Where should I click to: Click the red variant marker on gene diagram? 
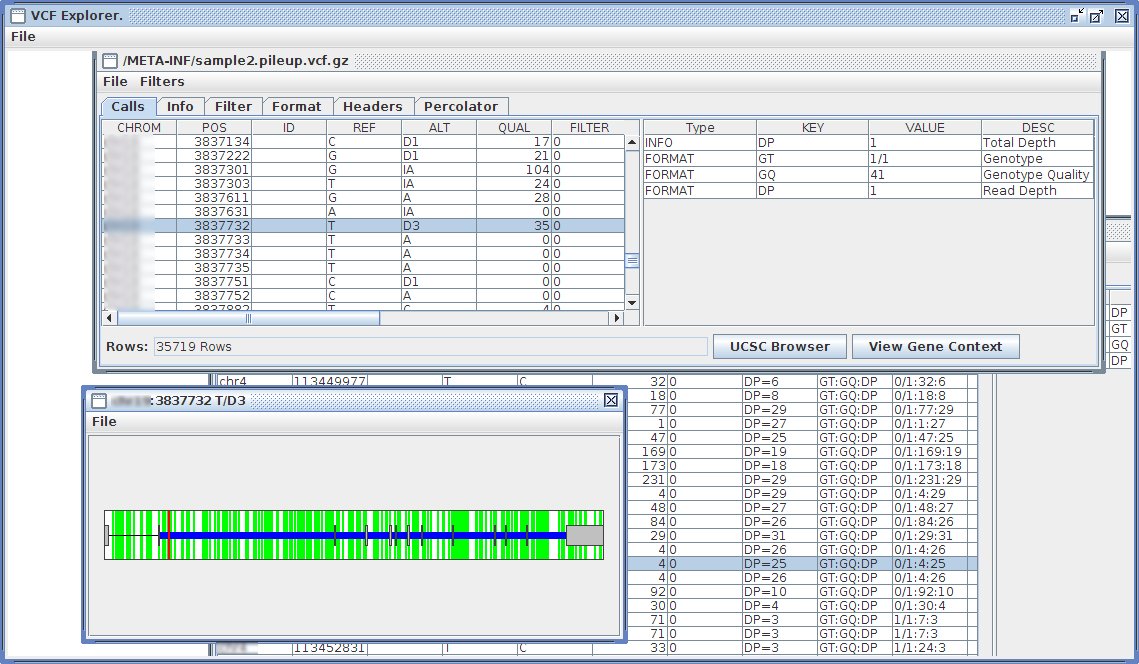click(x=169, y=536)
